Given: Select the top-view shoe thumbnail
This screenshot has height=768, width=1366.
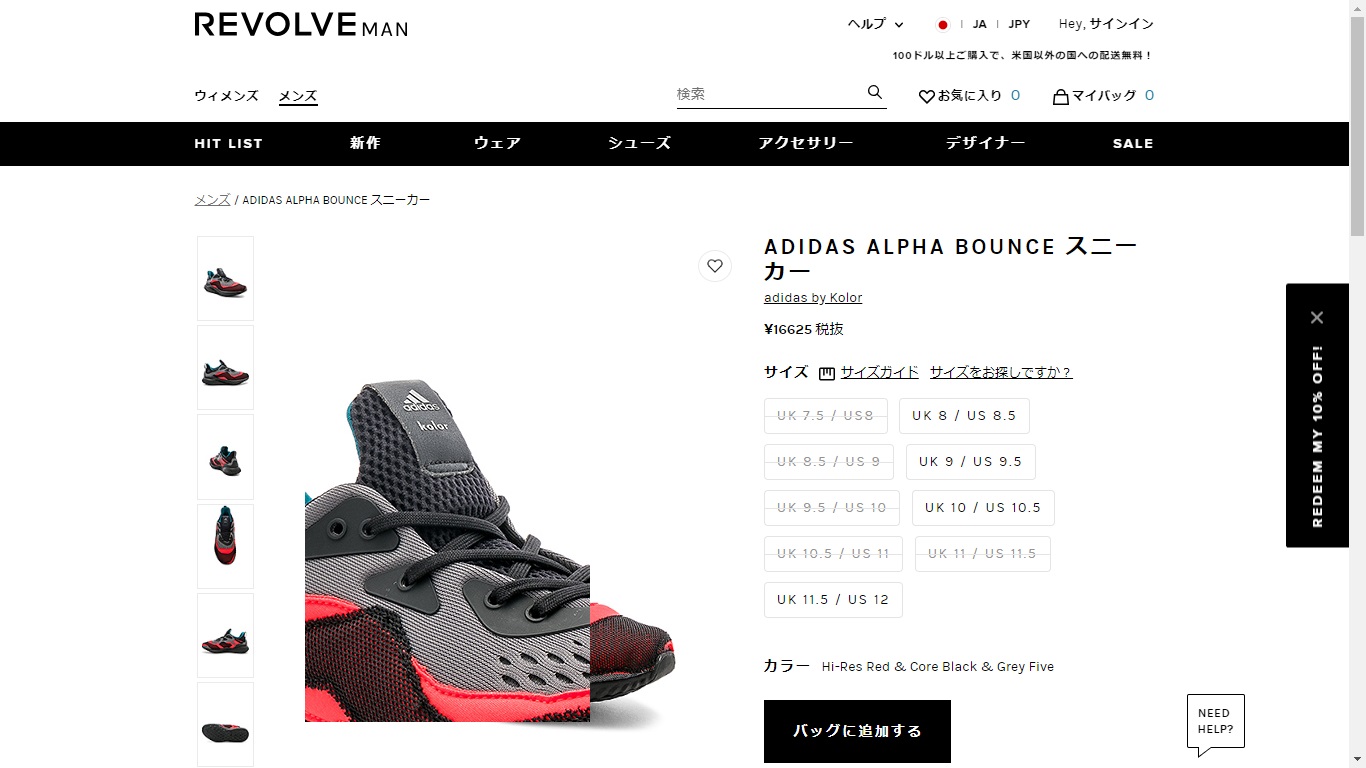Looking at the screenshot, I should coord(225,546).
